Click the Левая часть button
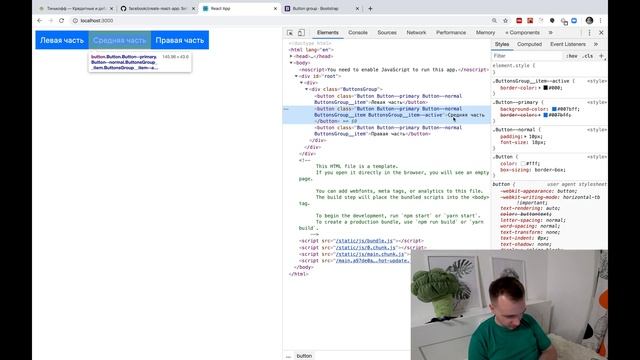Screen dimensions: 640x360 (x=62, y=40)
